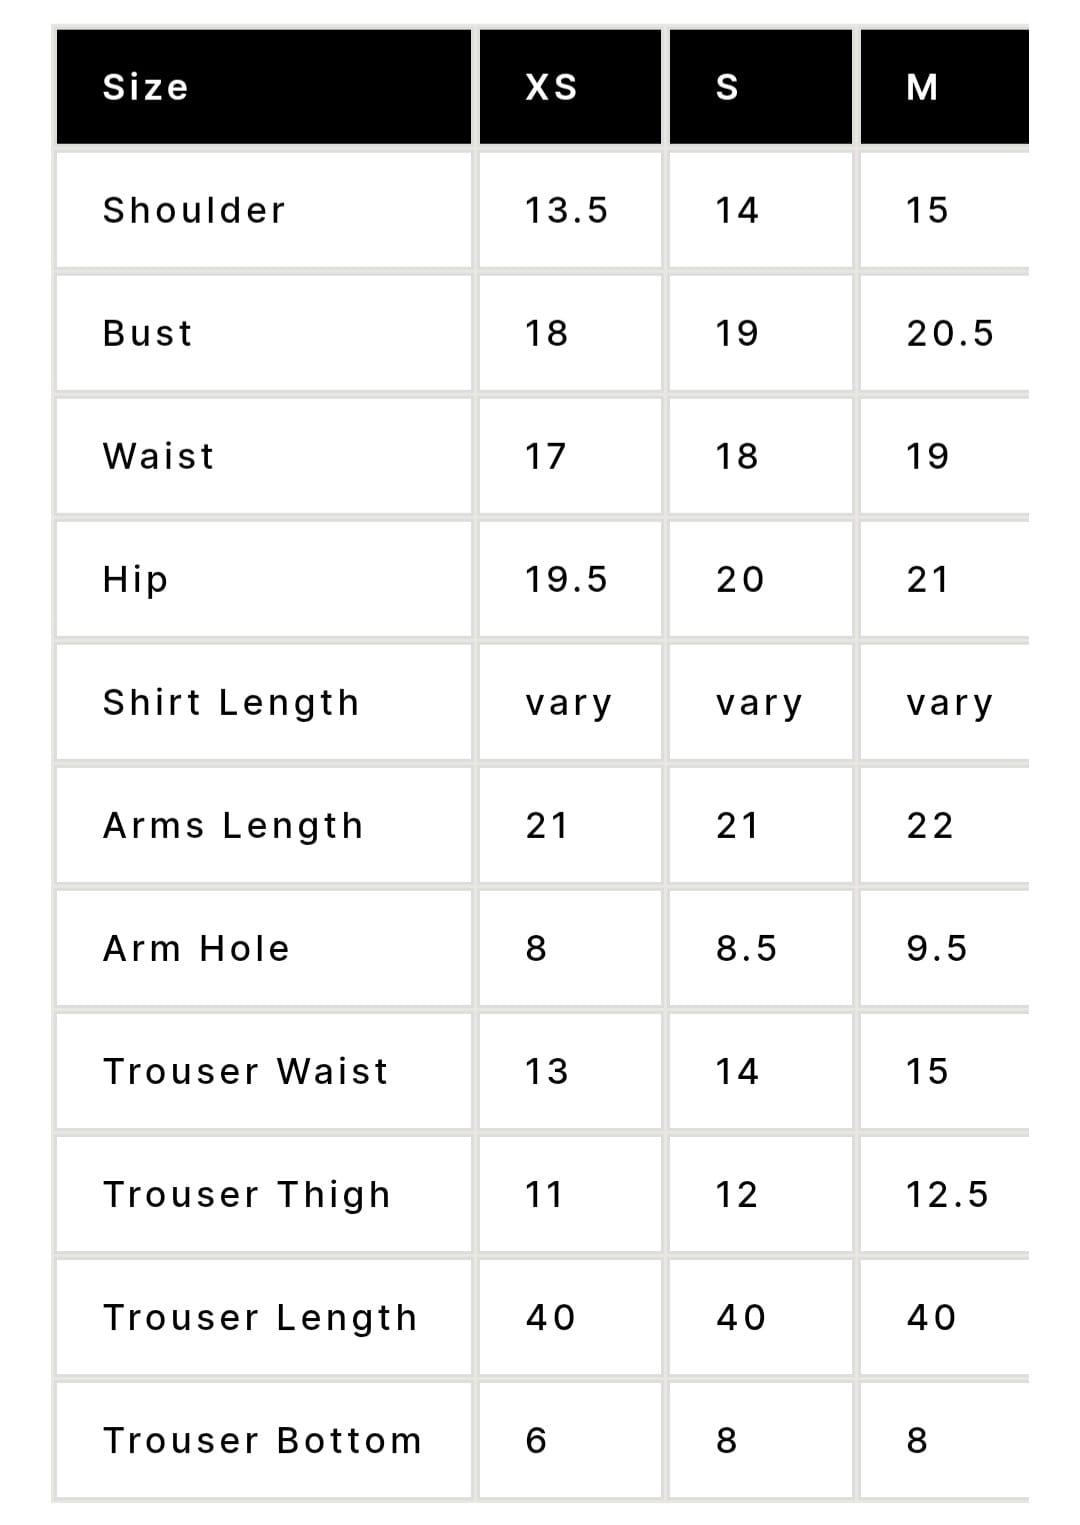Select the XS Hip value 19.5
Screen dimensions: 1080x1525
(x=566, y=579)
